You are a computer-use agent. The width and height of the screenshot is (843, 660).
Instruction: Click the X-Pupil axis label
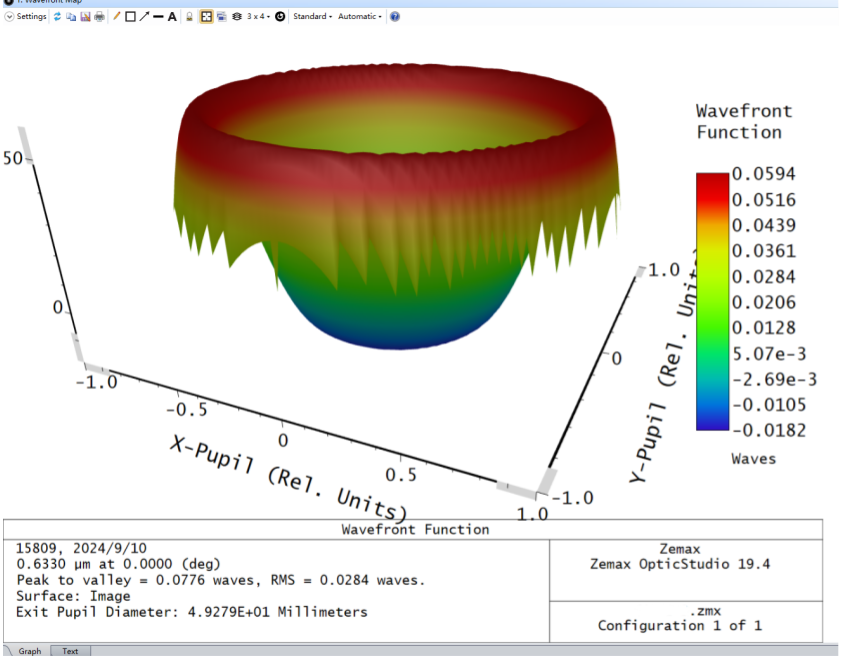click(289, 478)
